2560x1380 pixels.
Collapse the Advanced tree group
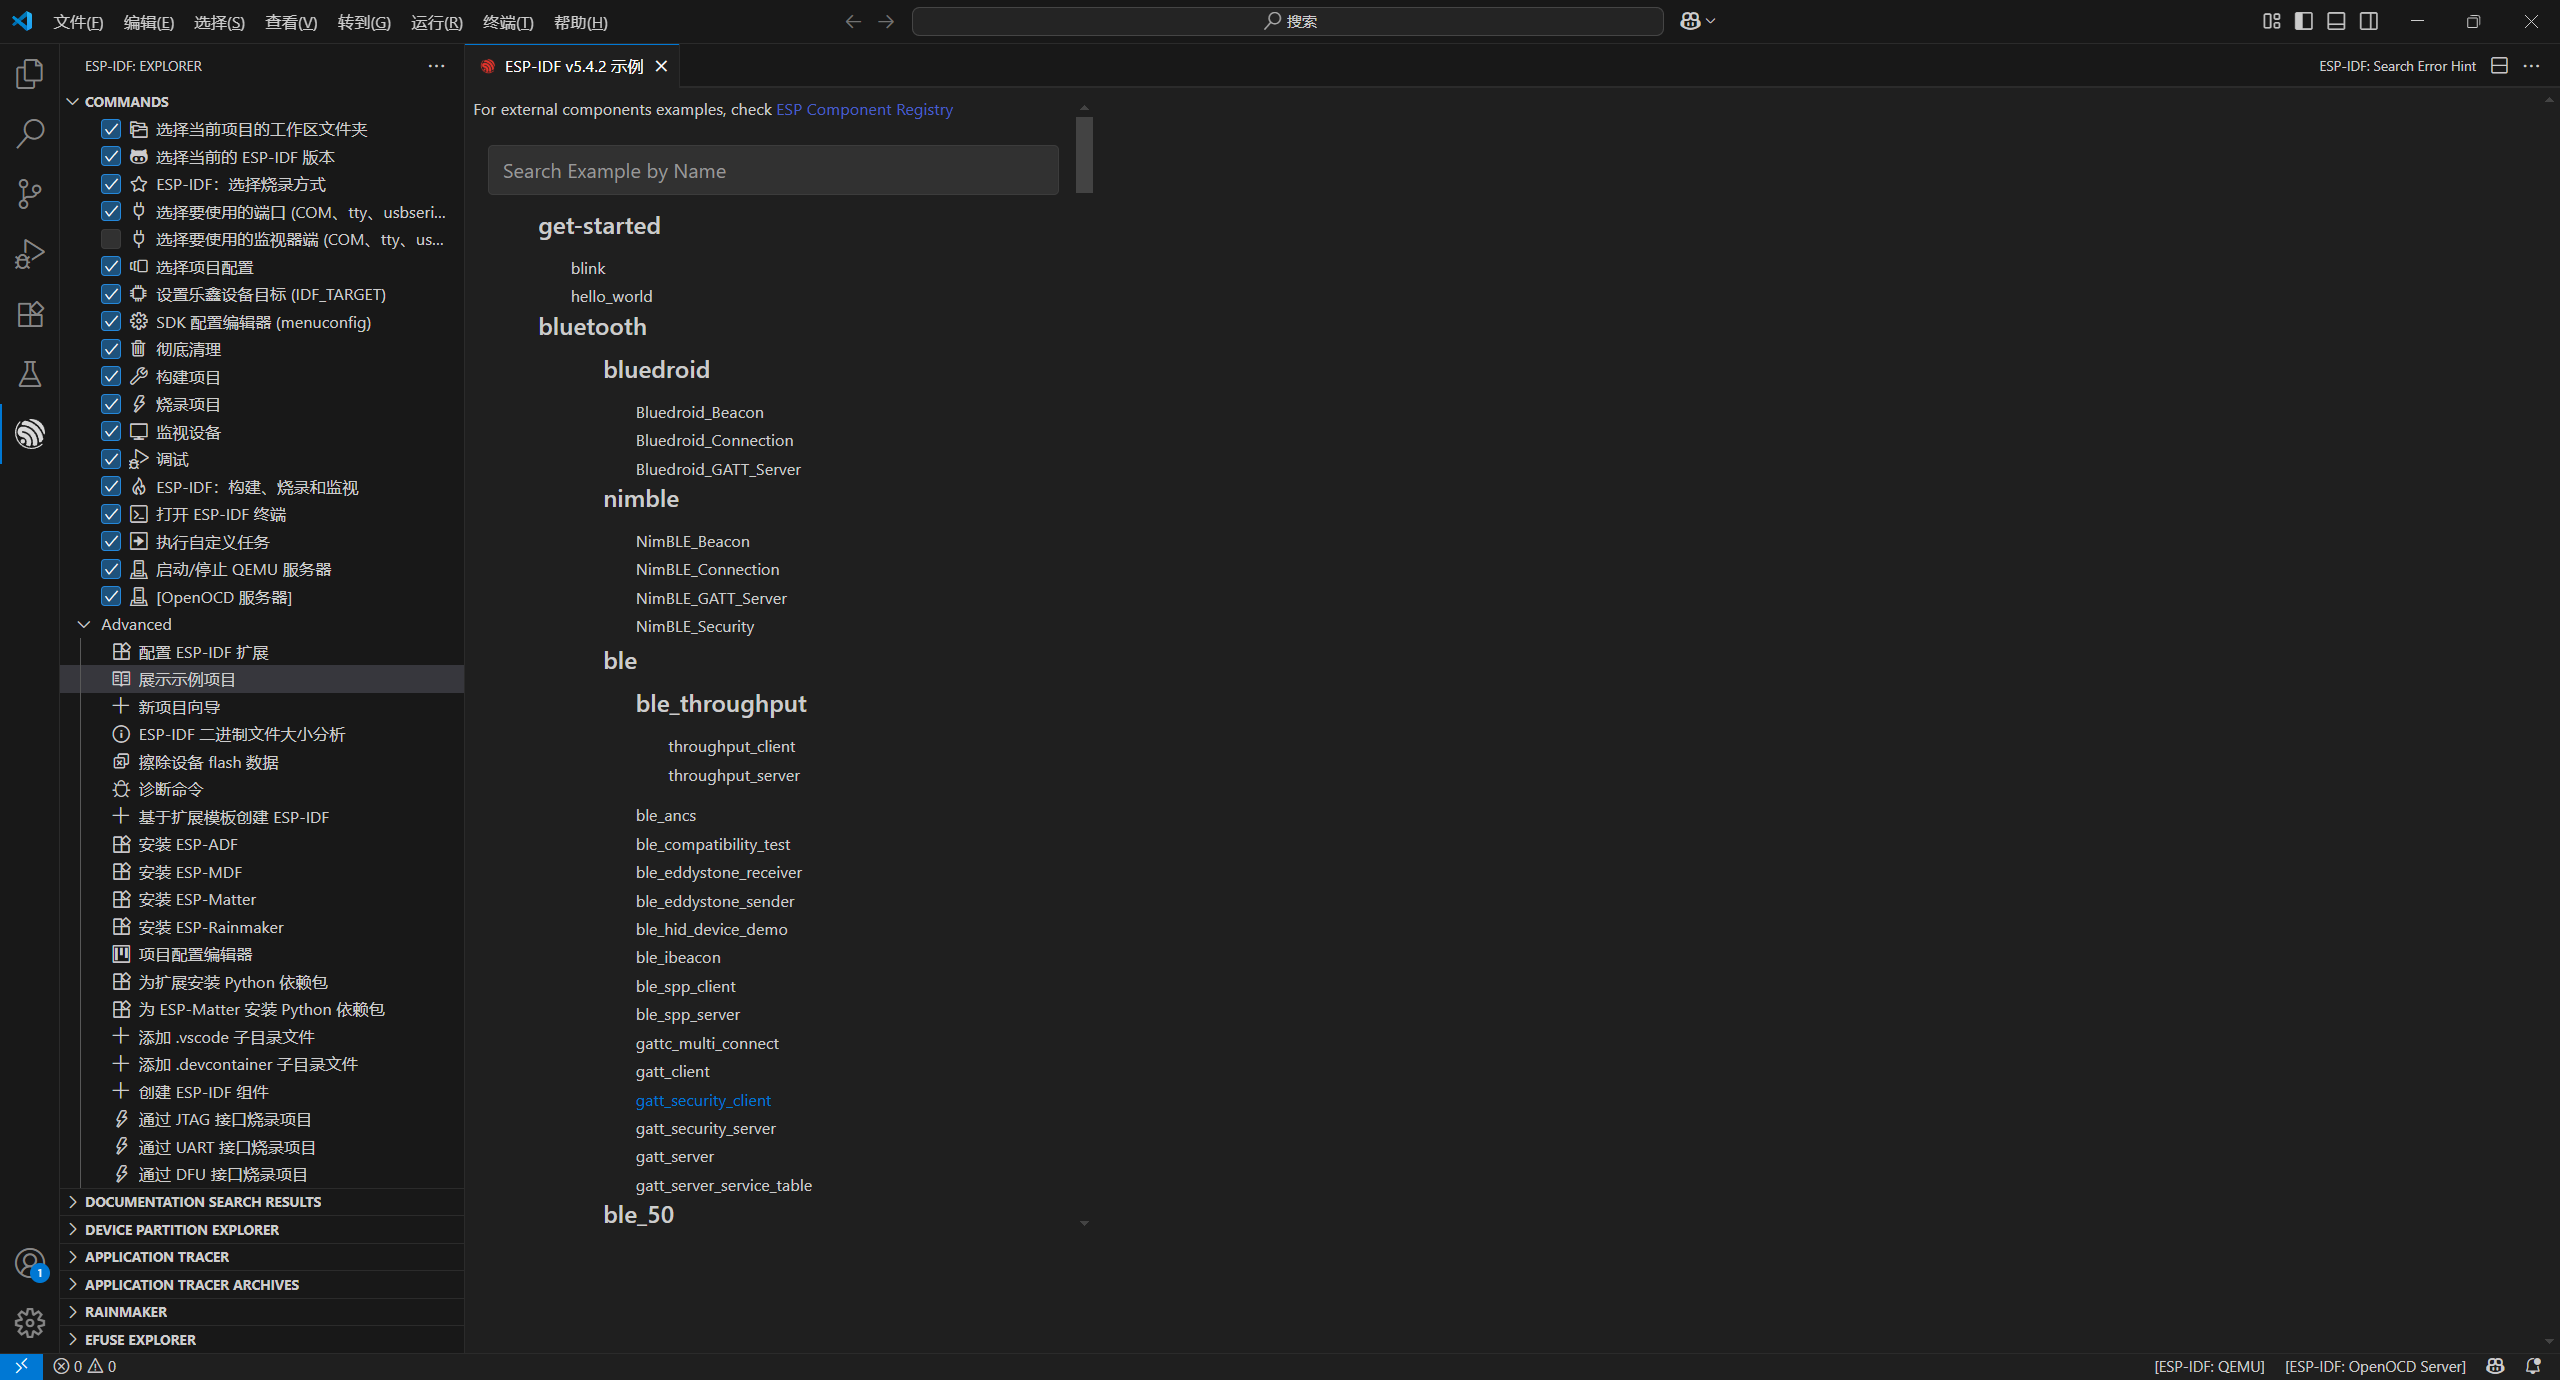(84, 624)
